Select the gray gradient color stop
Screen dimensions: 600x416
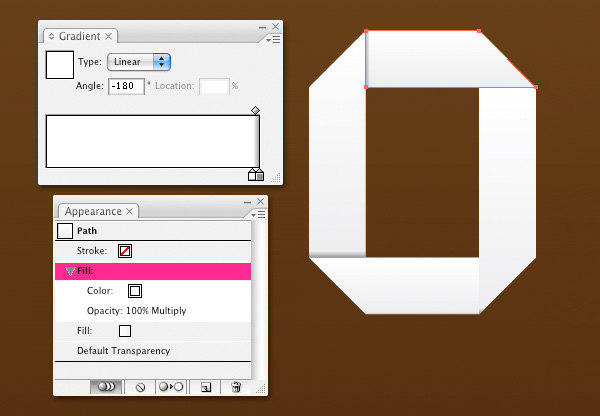tap(260, 175)
